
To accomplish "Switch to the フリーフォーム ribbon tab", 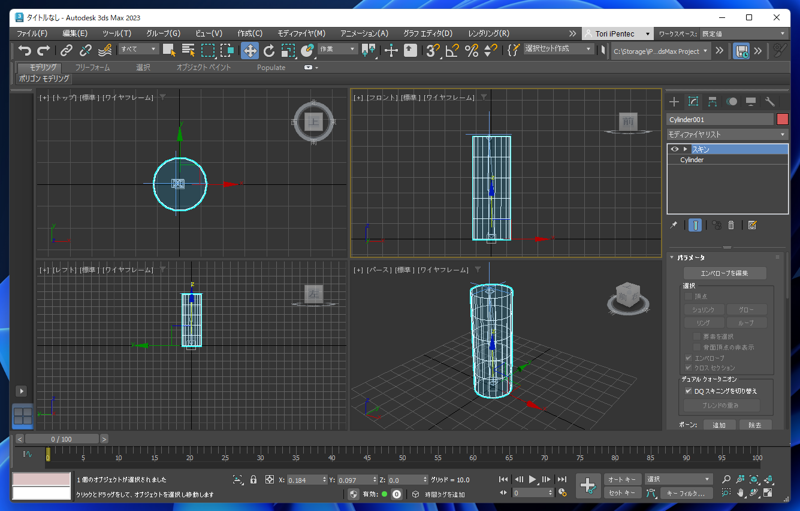I will (x=92, y=67).
